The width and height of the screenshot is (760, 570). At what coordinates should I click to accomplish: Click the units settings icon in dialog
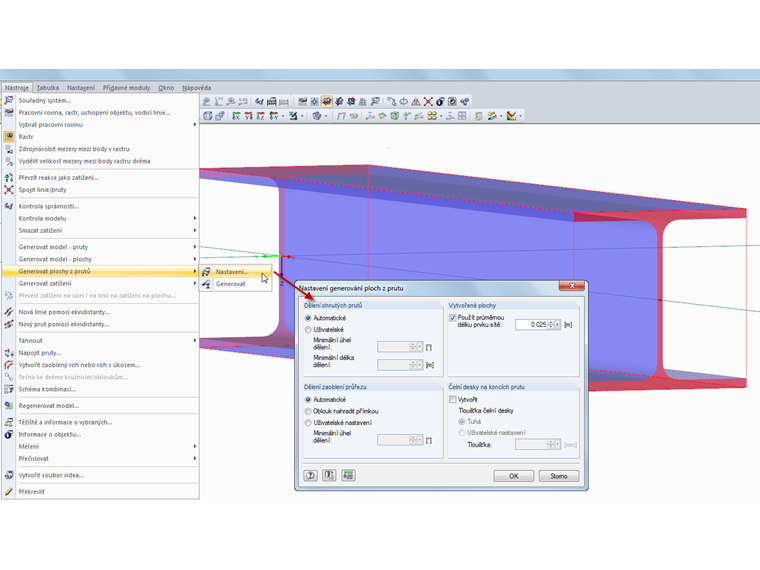coord(329,475)
